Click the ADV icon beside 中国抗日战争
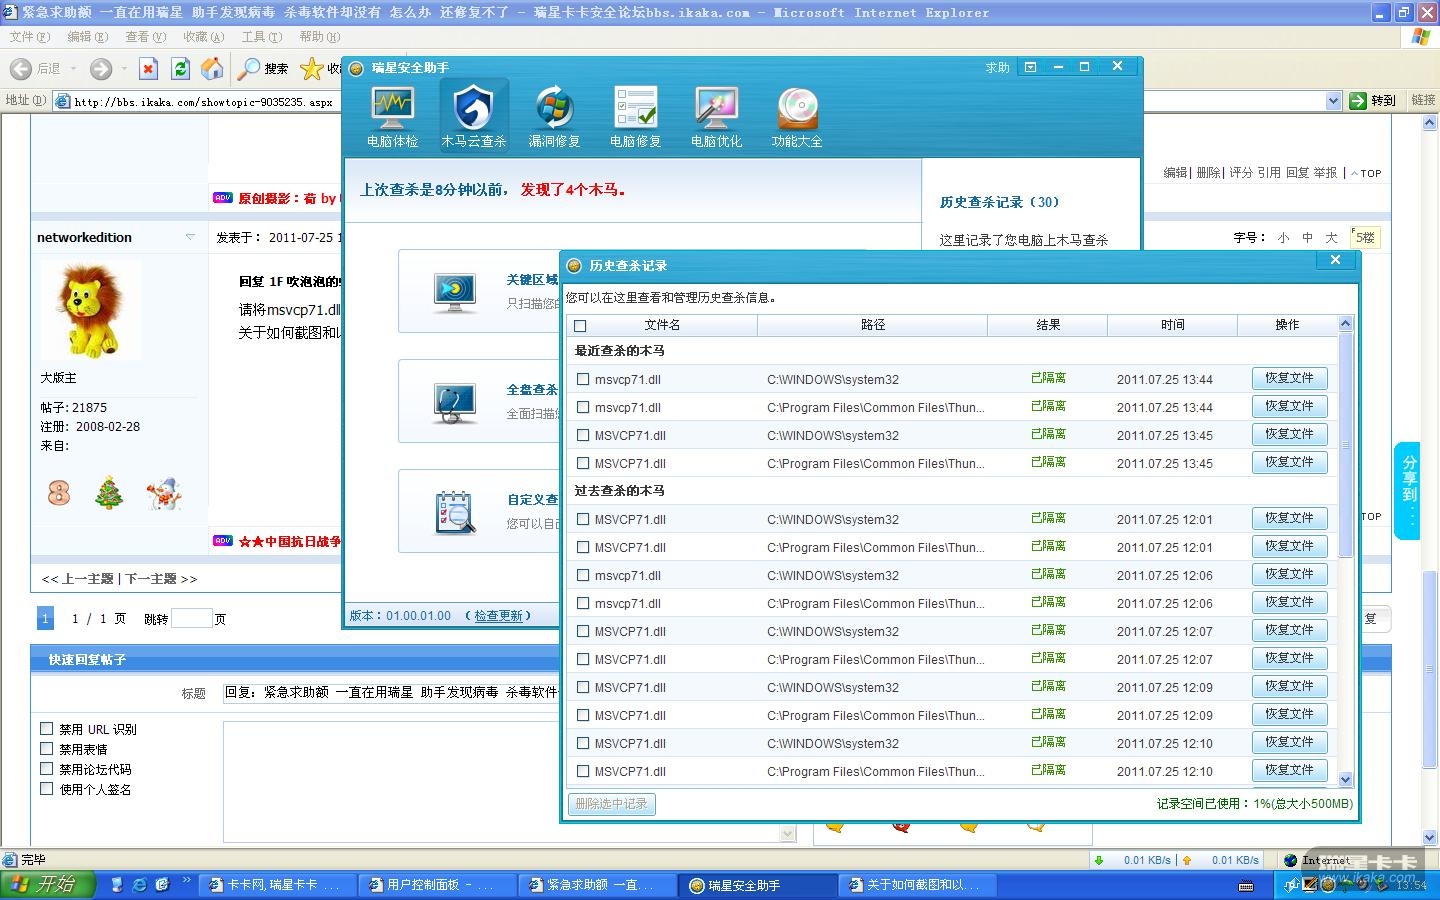Screen dimensions: 1440x900 [223, 541]
